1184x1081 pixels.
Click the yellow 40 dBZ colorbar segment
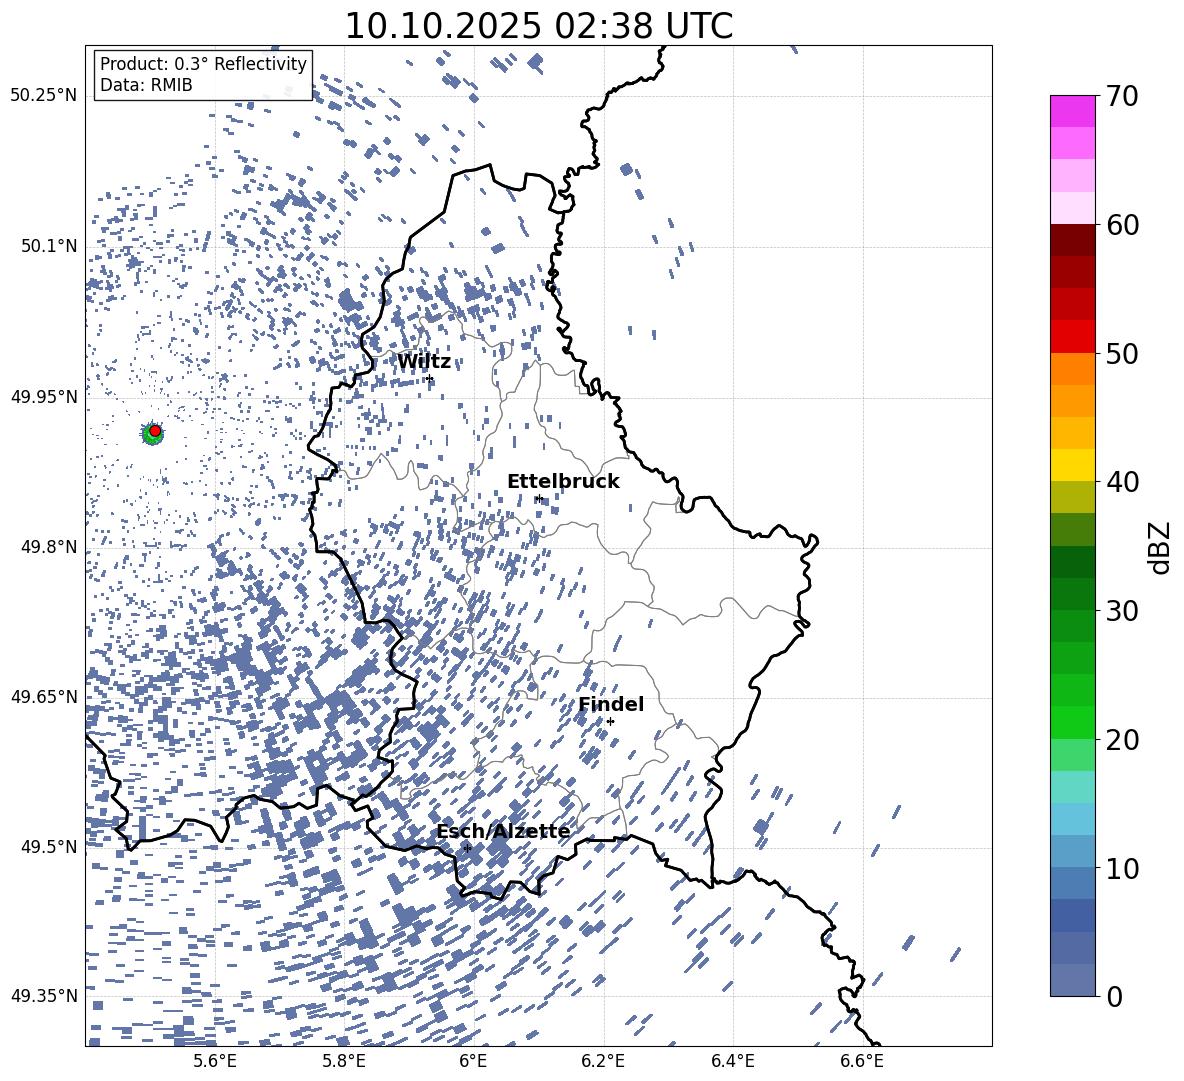(x=1072, y=465)
